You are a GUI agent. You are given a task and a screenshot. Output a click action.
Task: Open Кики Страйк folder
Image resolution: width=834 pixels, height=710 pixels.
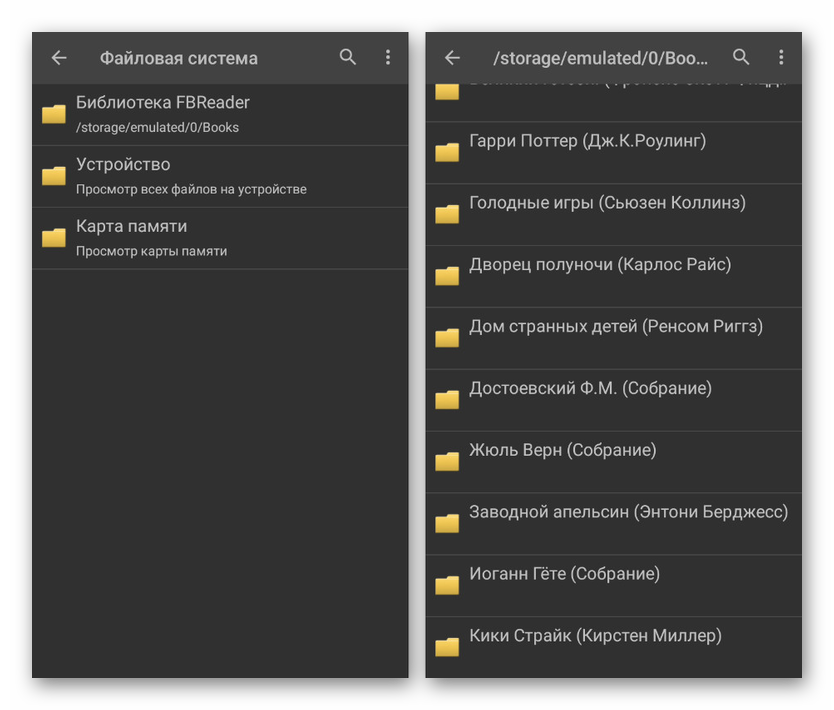pos(595,636)
